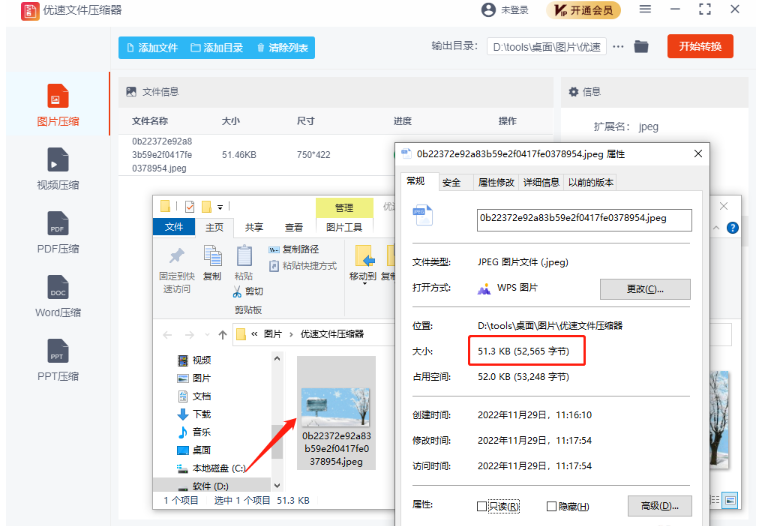Click 文件名称 column header
Viewport: 764px width, 526px height.
(x=150, y=121)
